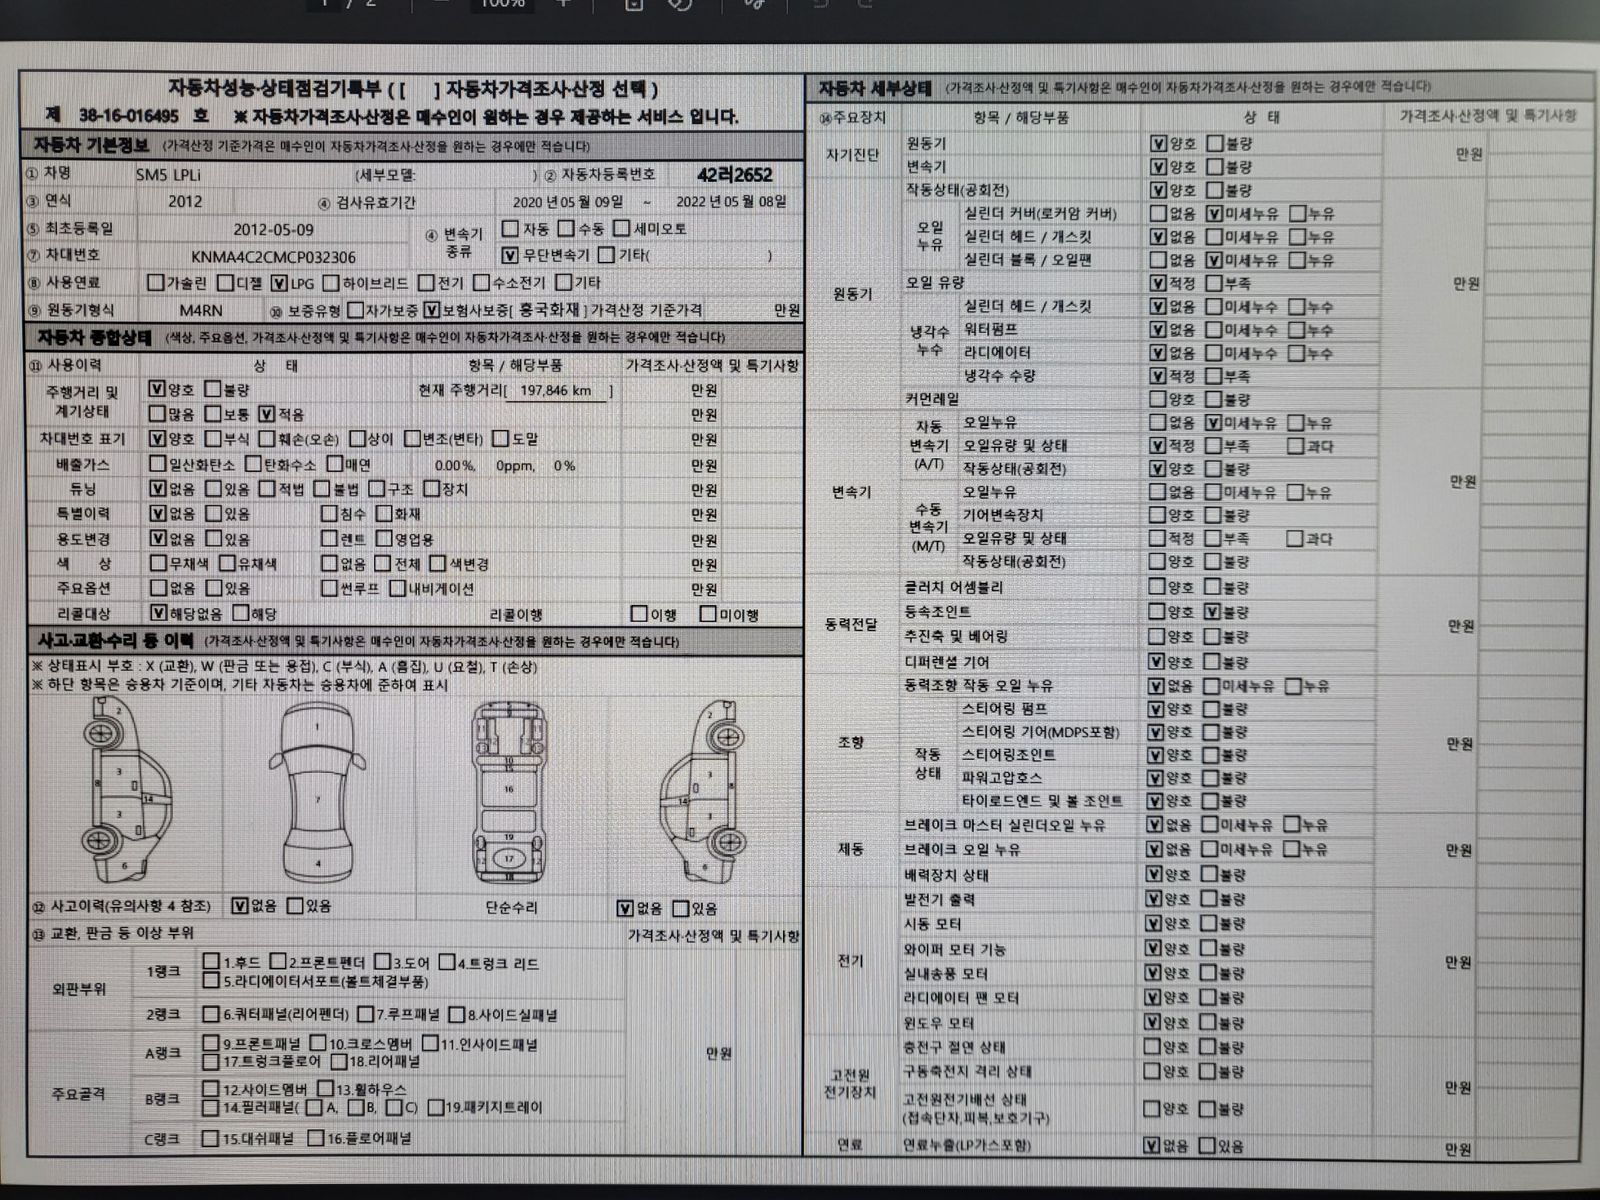Image resolution: width=1600 pixels, height=1200 pixels.
Task: Toggle the 무단변속기 transmission checkbox
Action: coord(511,255)
